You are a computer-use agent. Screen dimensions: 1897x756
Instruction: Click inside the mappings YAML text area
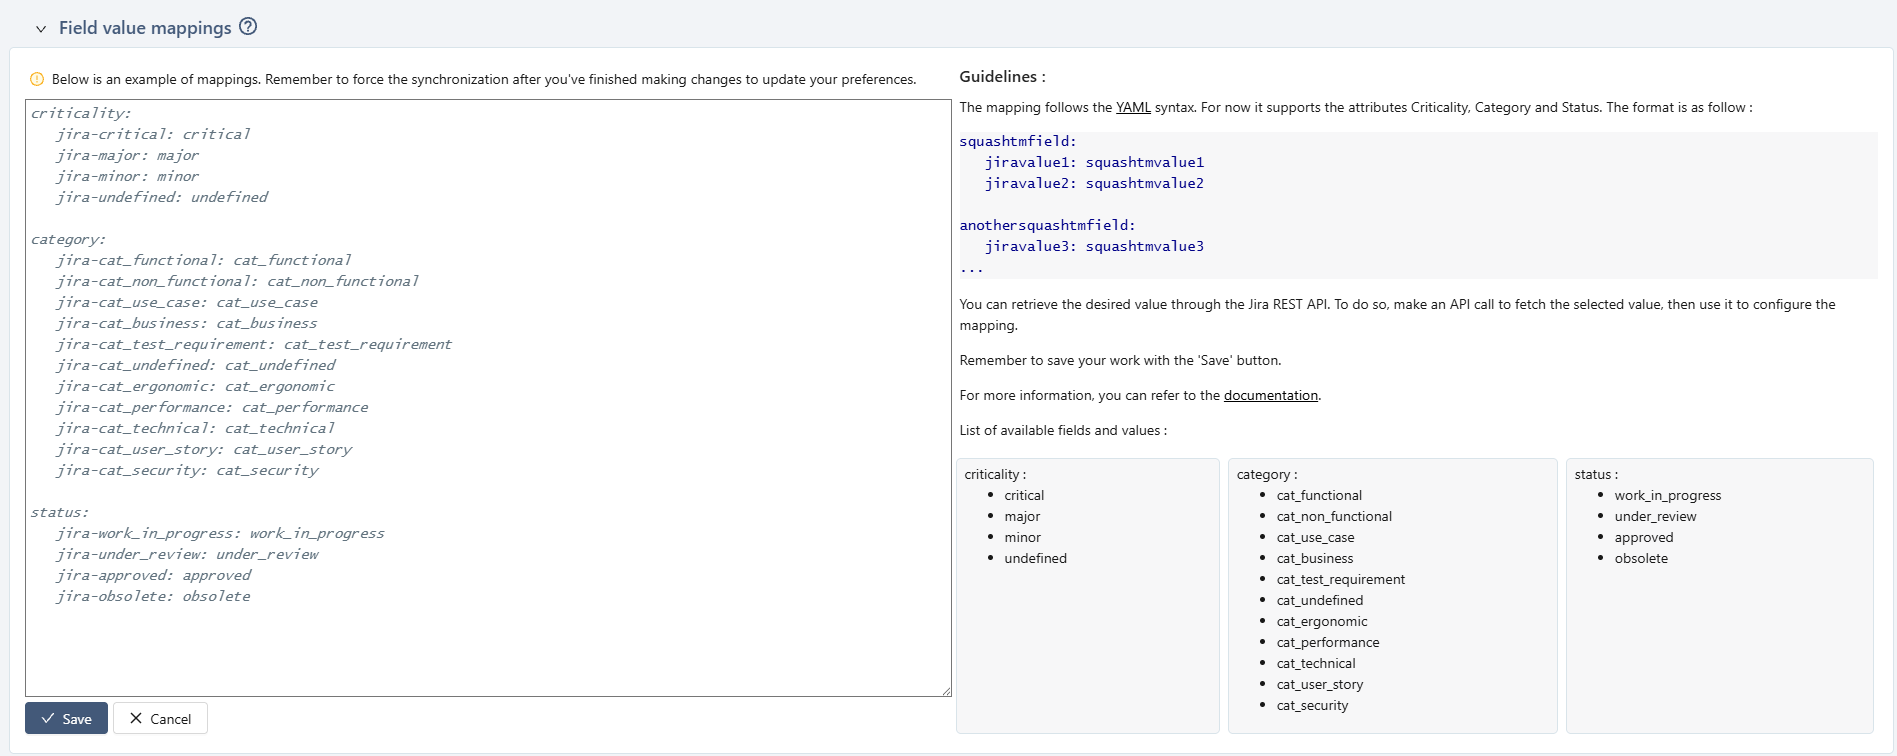point(488,397)
